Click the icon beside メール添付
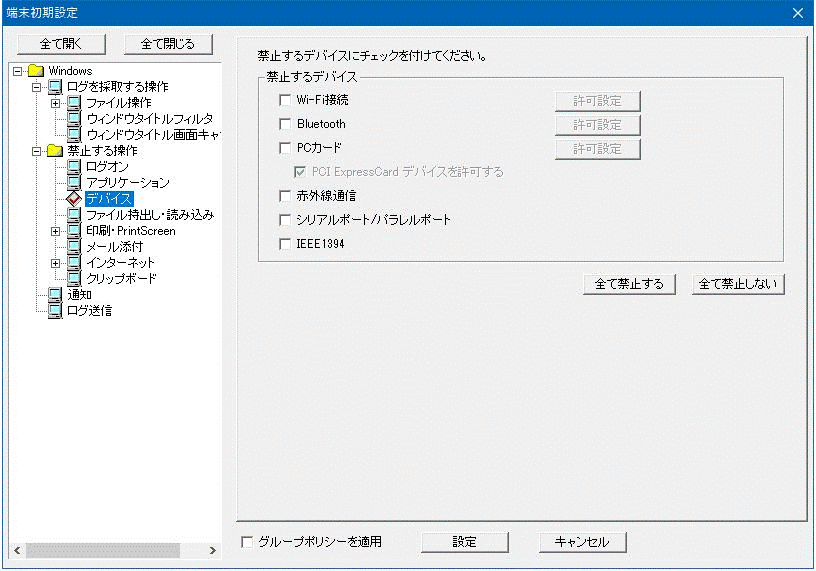 click(x=74, y=247)
